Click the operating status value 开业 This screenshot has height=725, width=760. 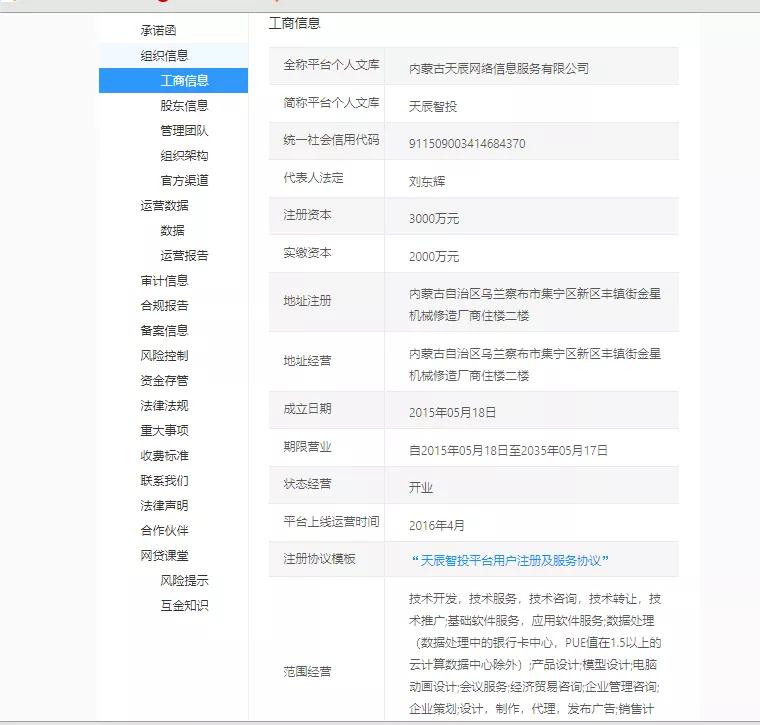tap(421, 488)
